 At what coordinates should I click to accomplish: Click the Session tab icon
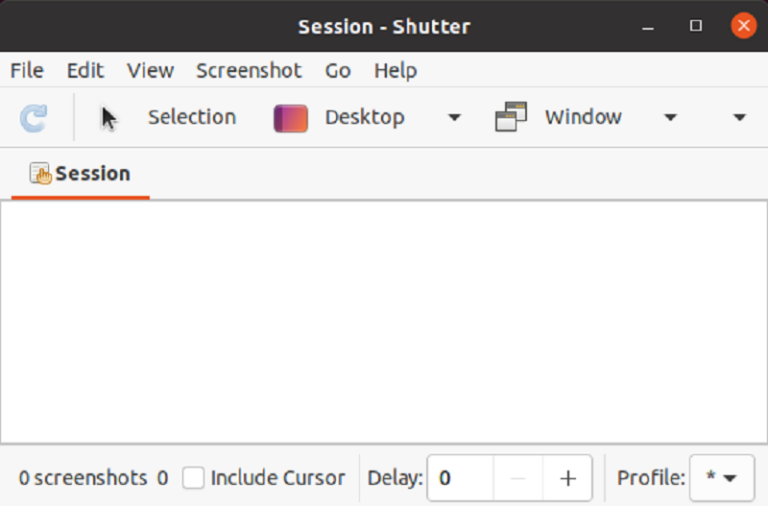(40, 174)
